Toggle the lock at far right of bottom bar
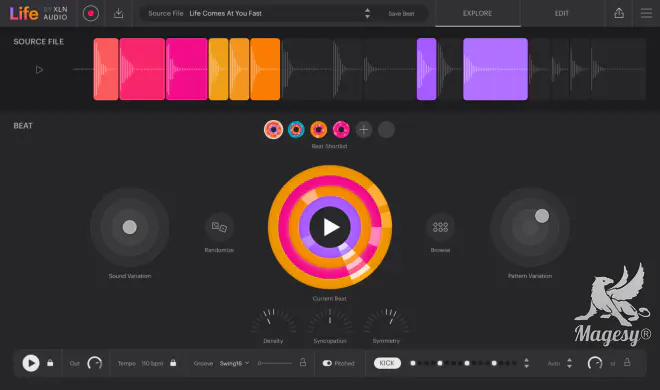Screen dimensions: 660x390 (627, 362)
